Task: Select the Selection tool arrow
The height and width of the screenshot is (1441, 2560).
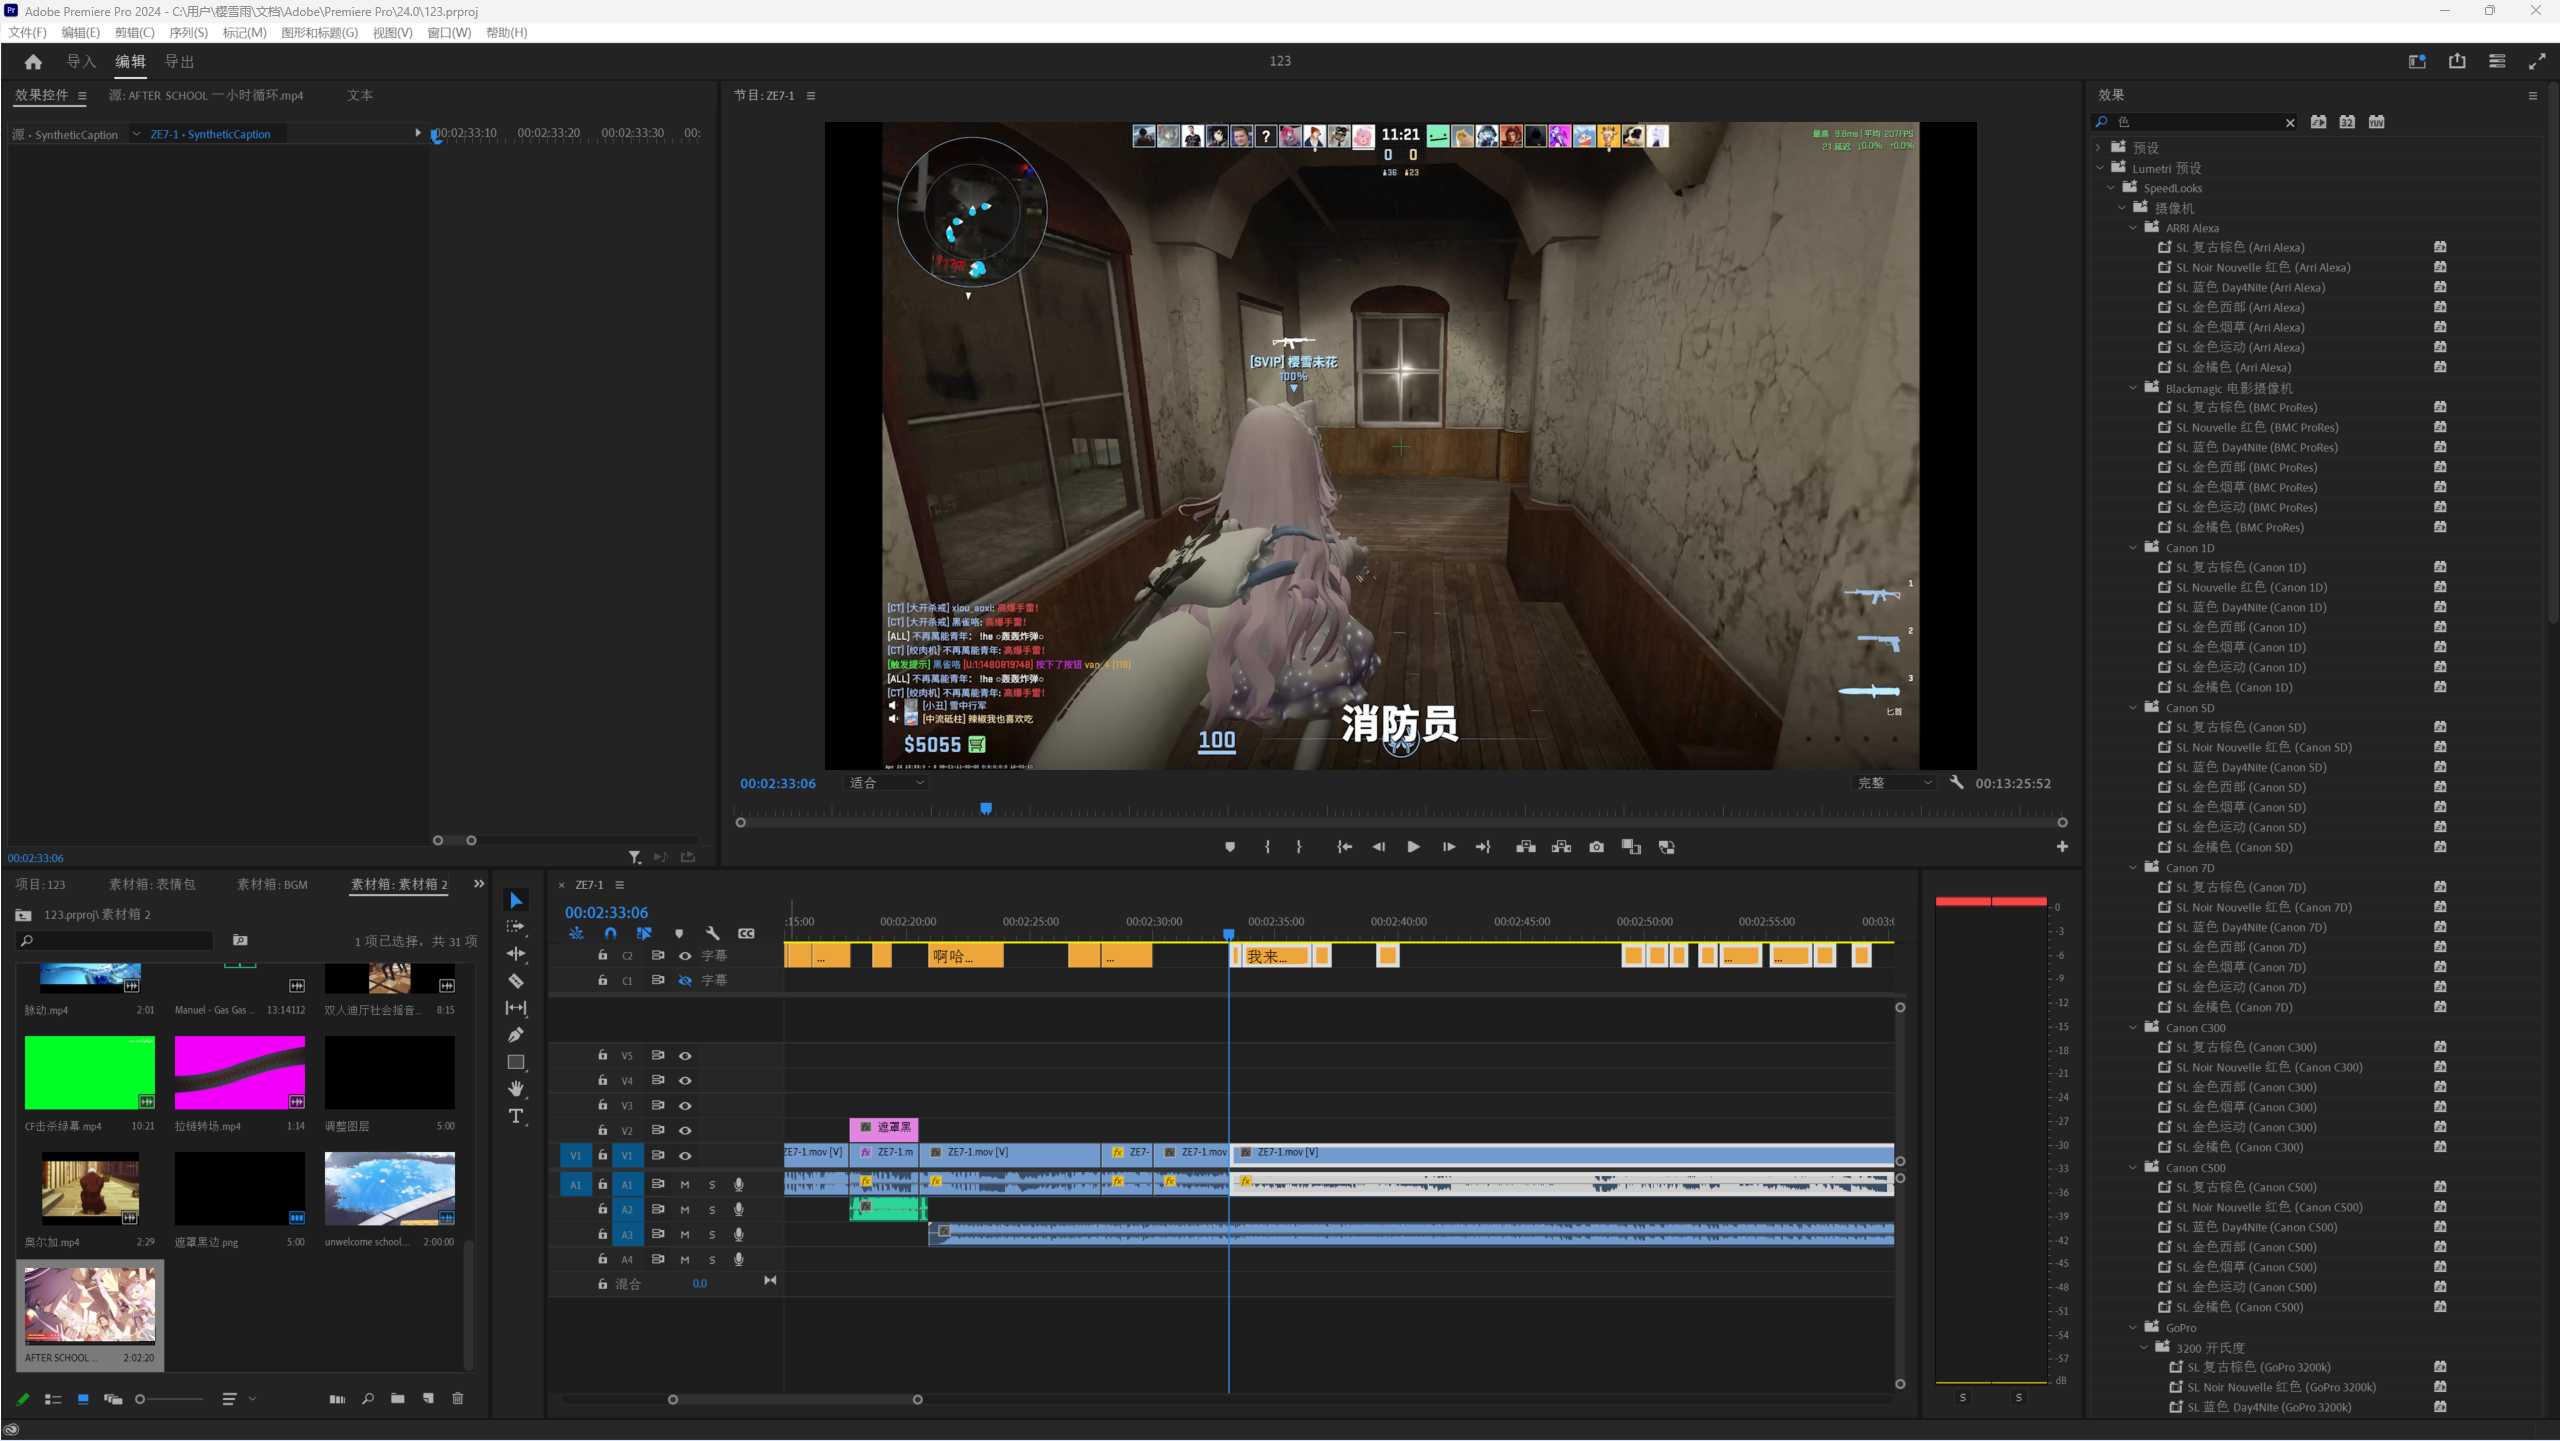Action: (x=516, y=901)
